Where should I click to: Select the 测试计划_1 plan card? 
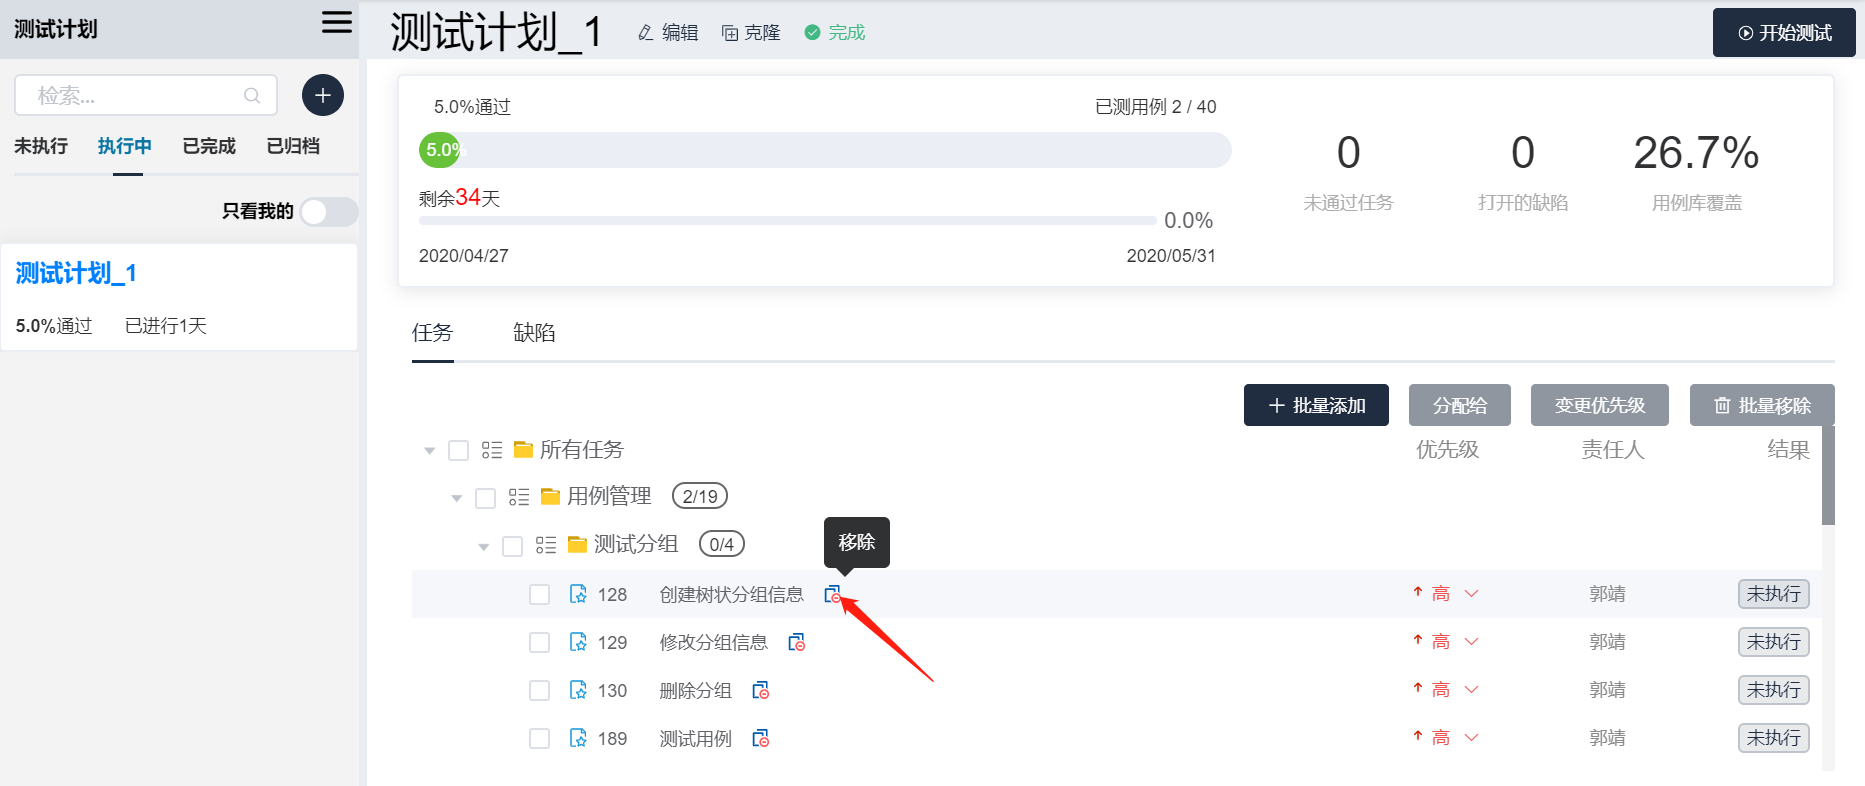point(179,297)
